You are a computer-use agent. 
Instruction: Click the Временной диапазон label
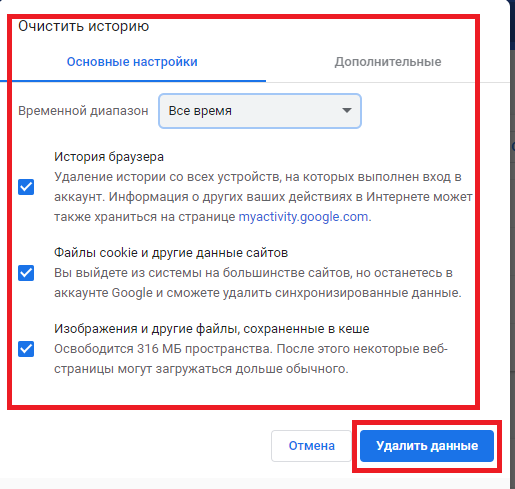point(83,111)
